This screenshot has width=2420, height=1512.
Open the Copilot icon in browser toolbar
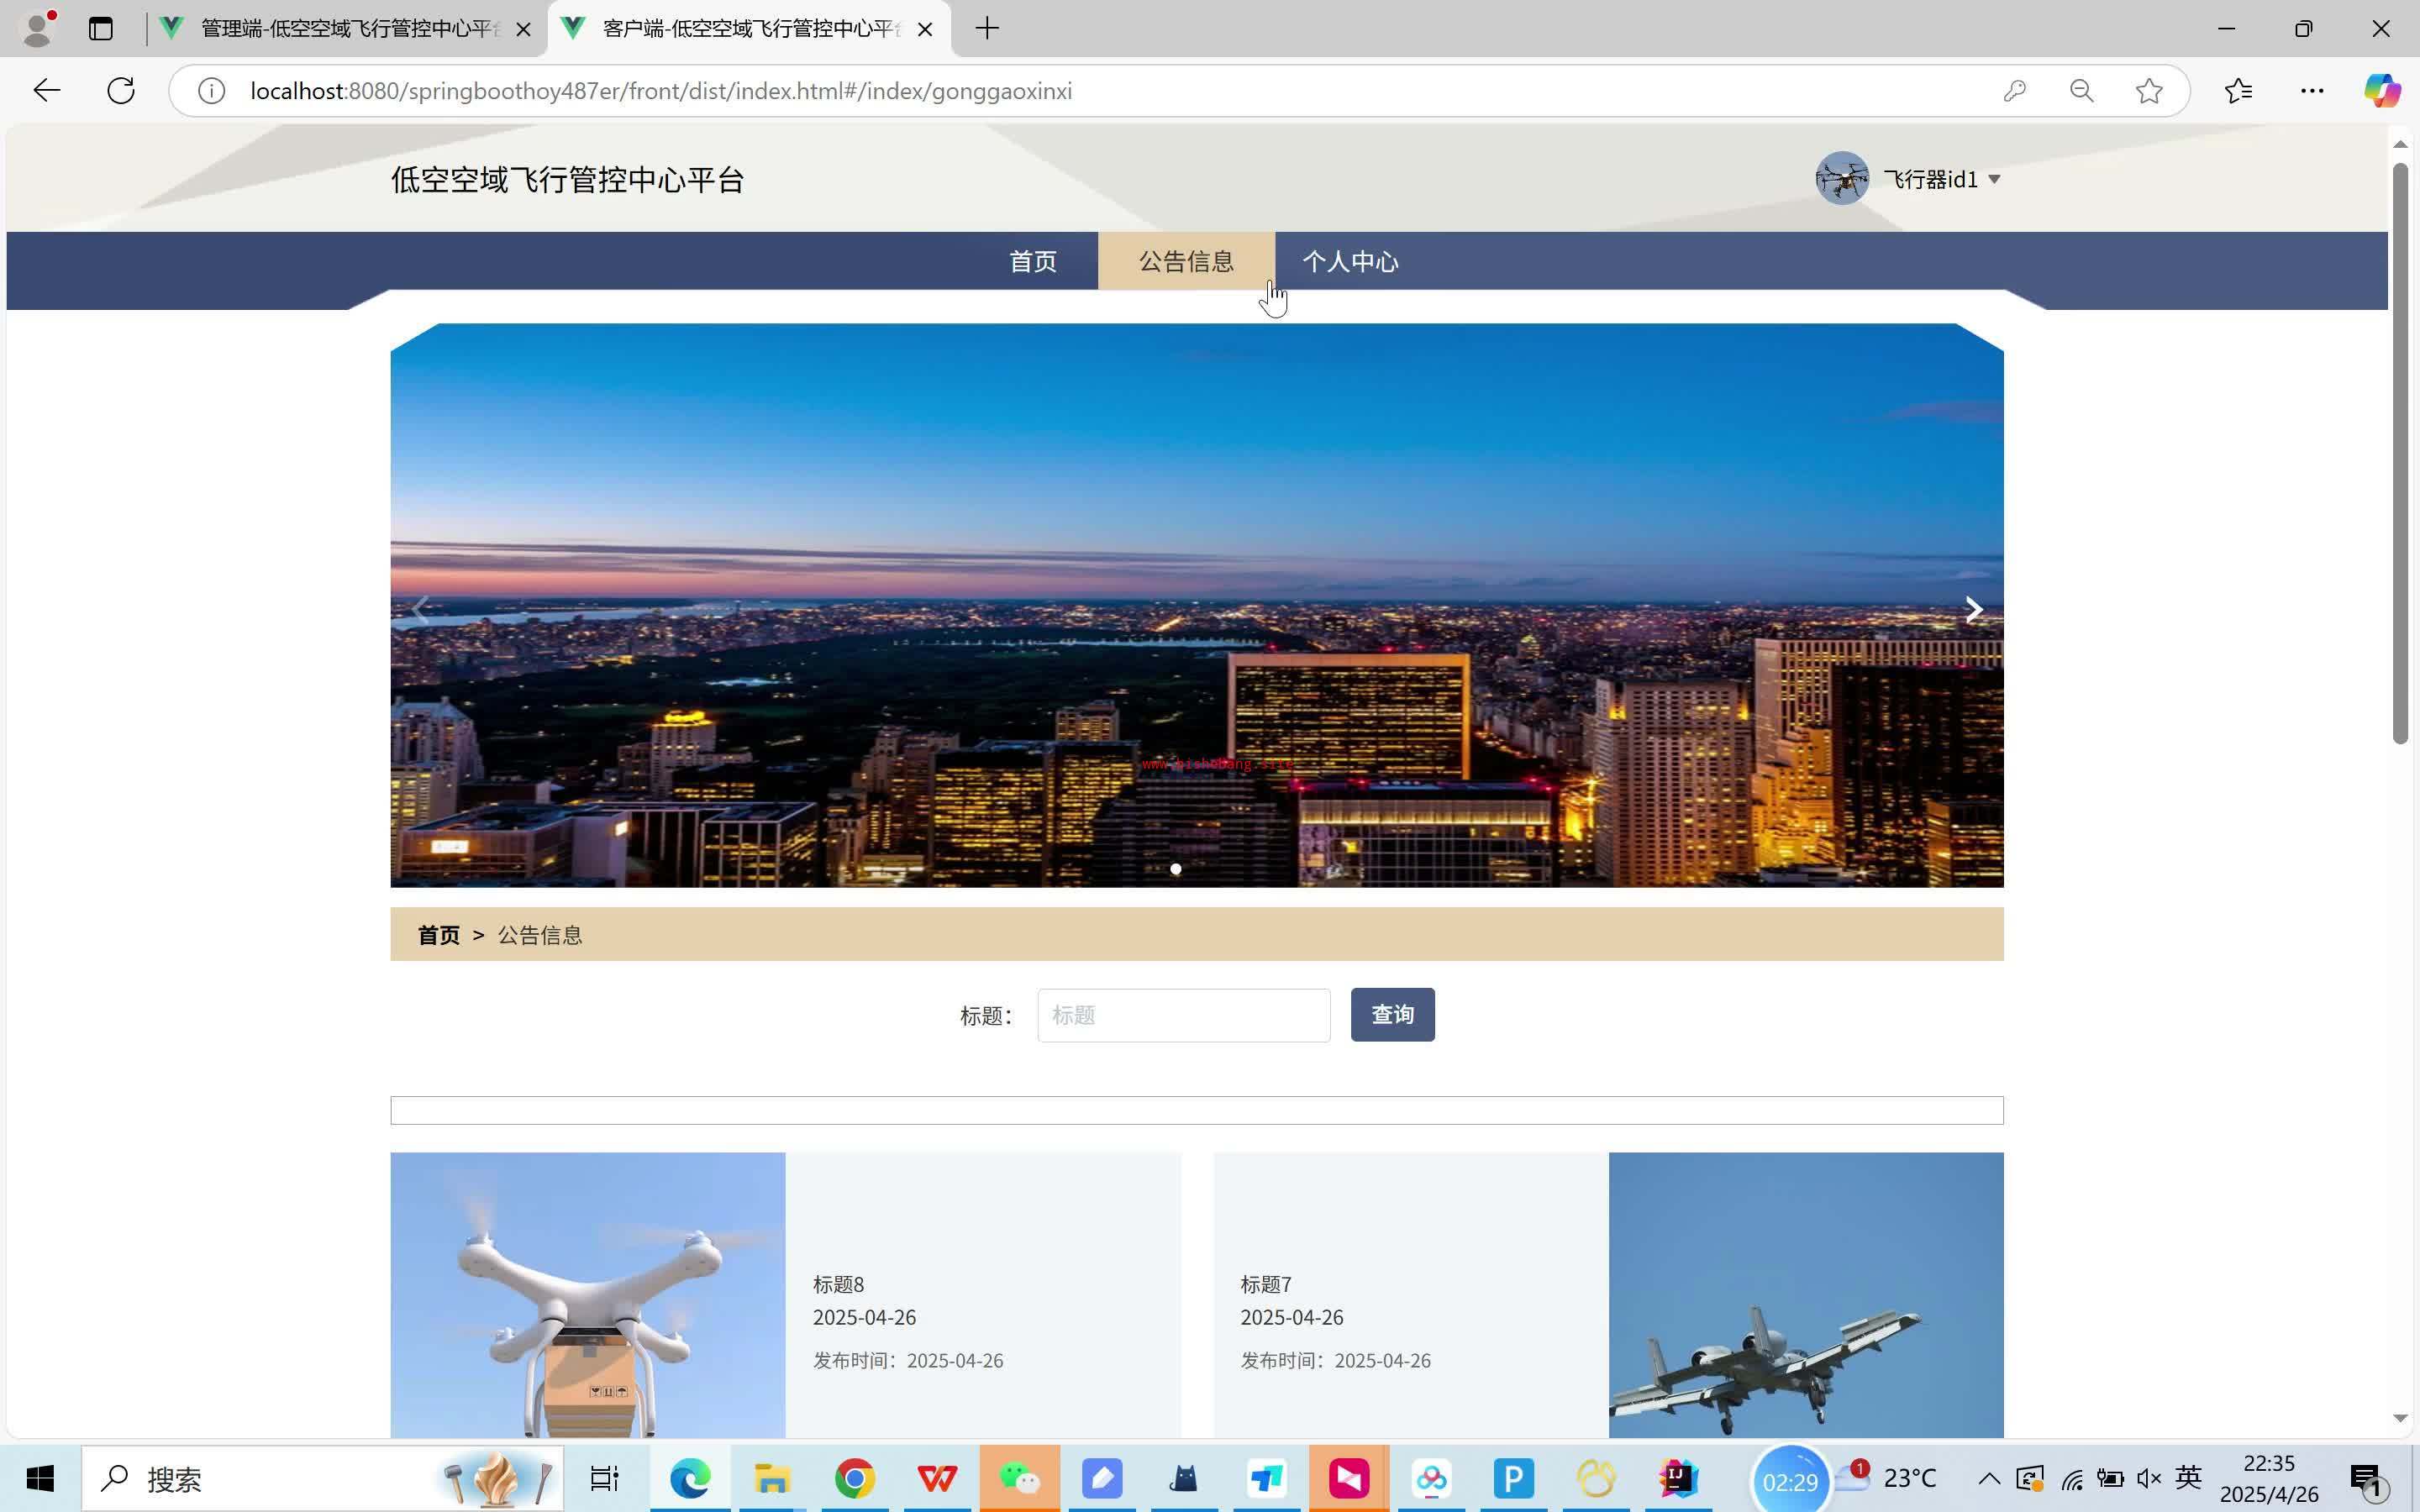pos(2381,91)
